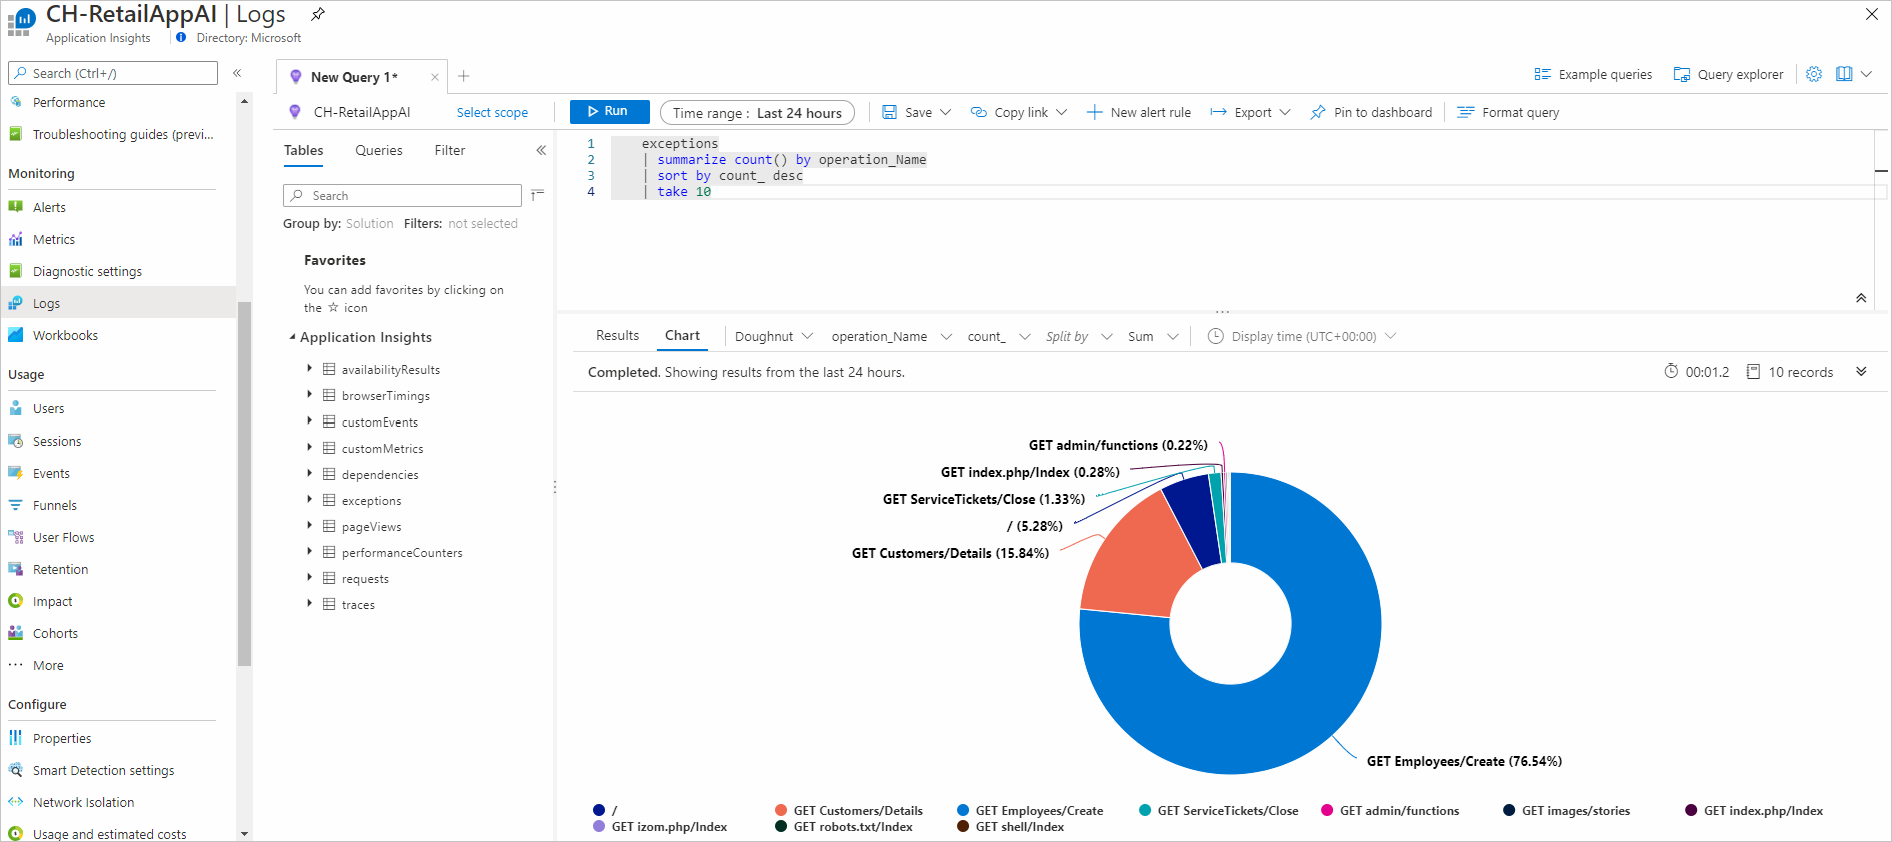This screenshot has height=842, width=1892.
Task: Click the Pin to dashboard icon
Action: point(1318,112)
